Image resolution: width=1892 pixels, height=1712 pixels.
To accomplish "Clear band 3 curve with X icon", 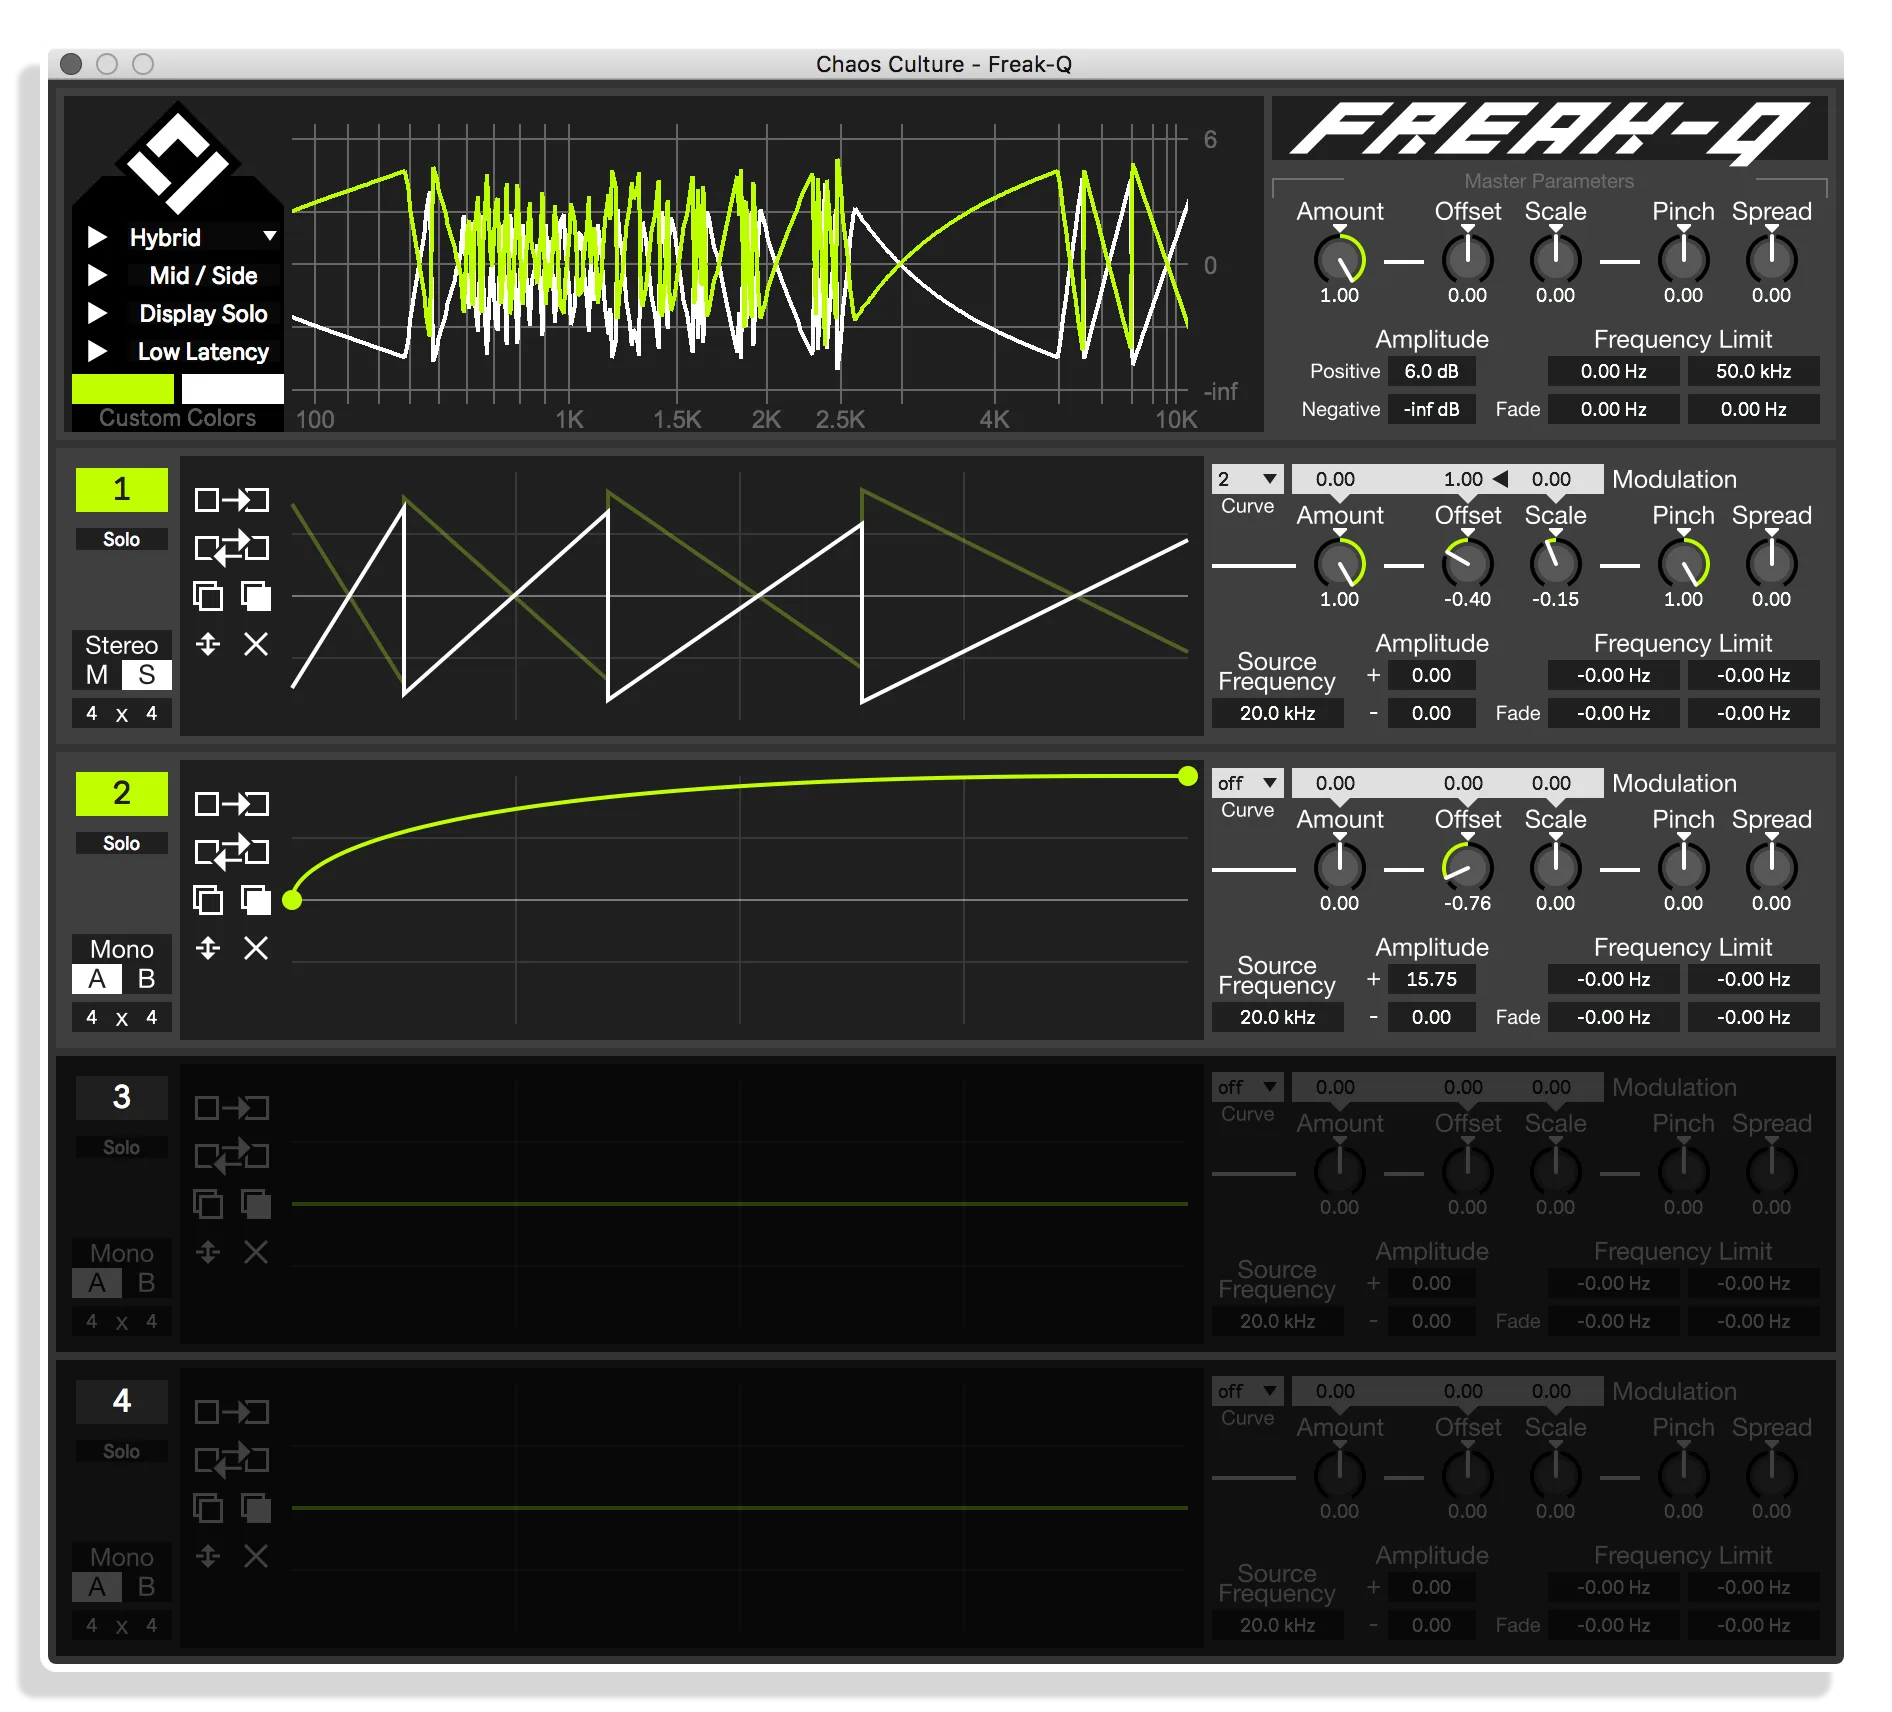I will click(256, 1252).
